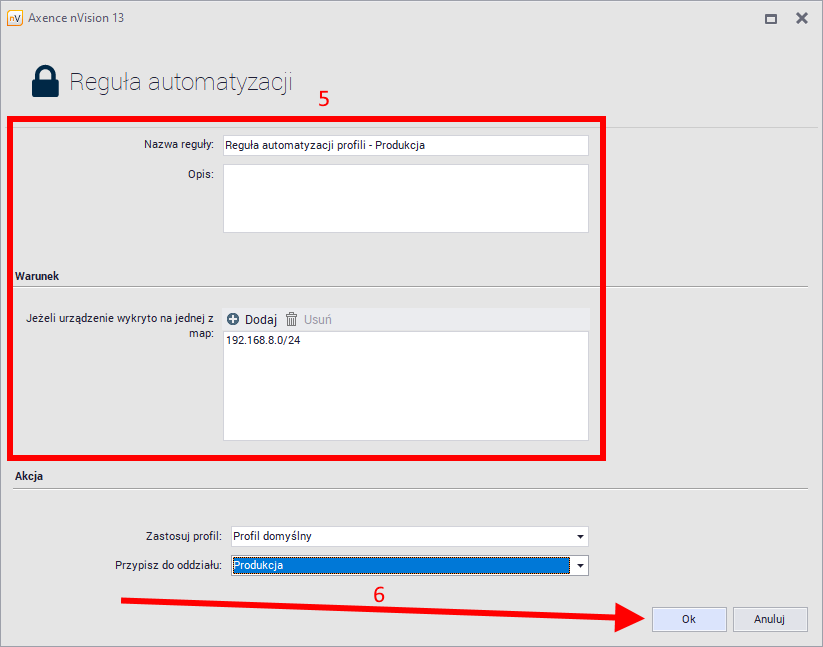823x647 pixels.
Task: Cancel the dialog using Anuluj
Action: [770, 619]
